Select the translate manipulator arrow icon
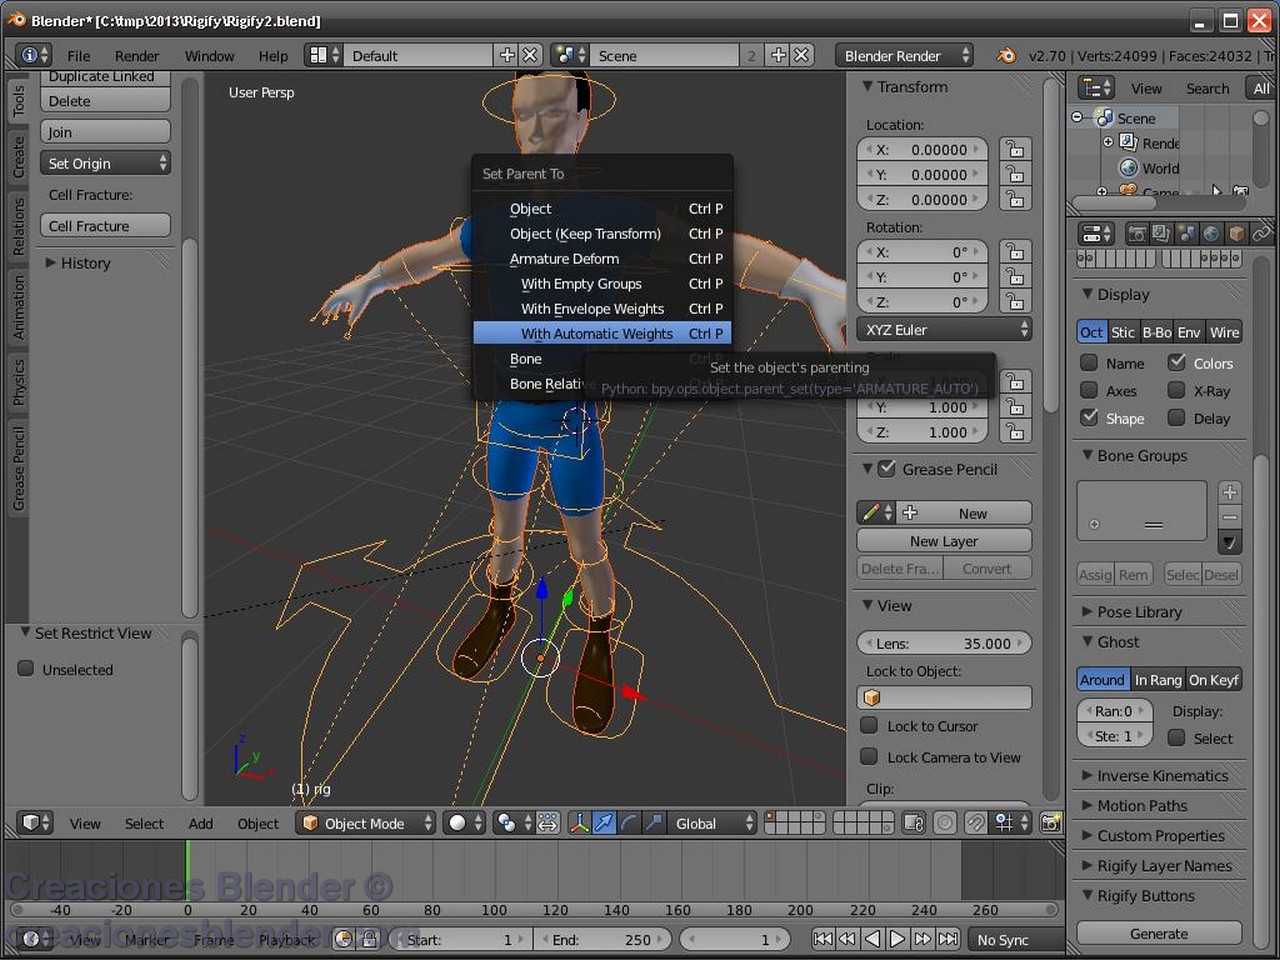Screen dimensions: 1280x960 pos(604,823)
